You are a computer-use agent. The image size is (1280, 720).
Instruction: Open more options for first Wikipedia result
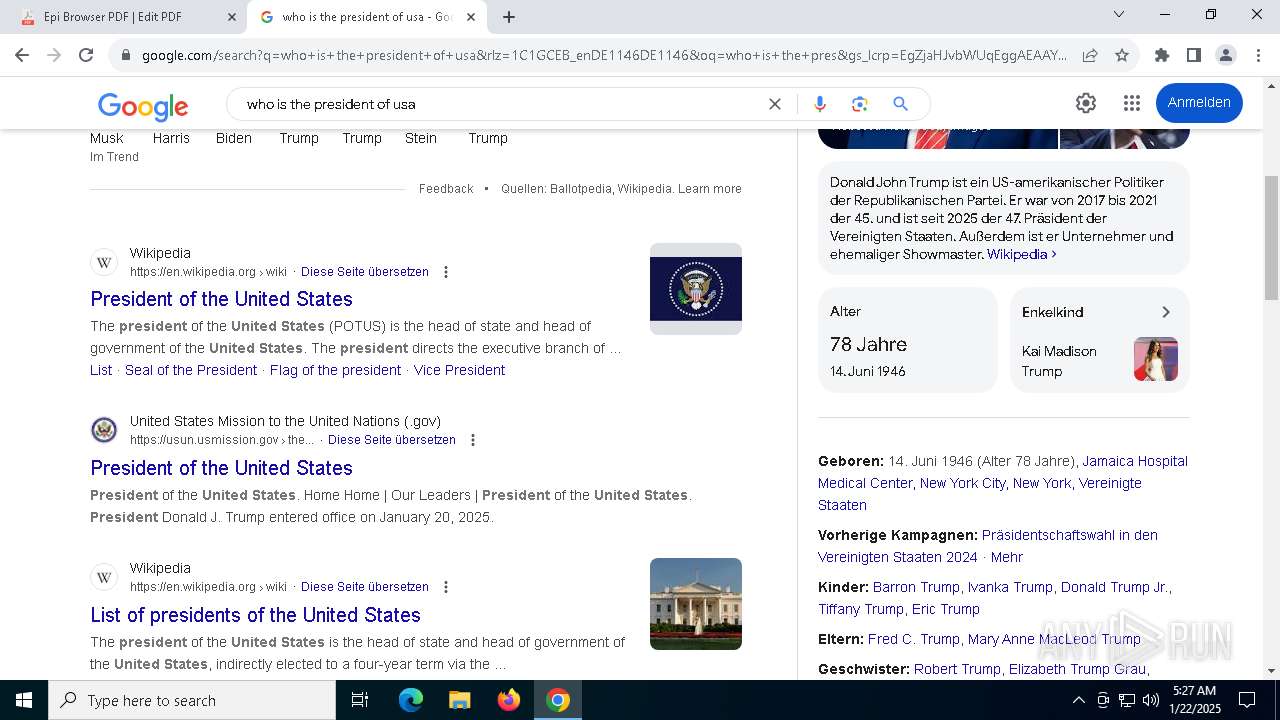point(446,272)
